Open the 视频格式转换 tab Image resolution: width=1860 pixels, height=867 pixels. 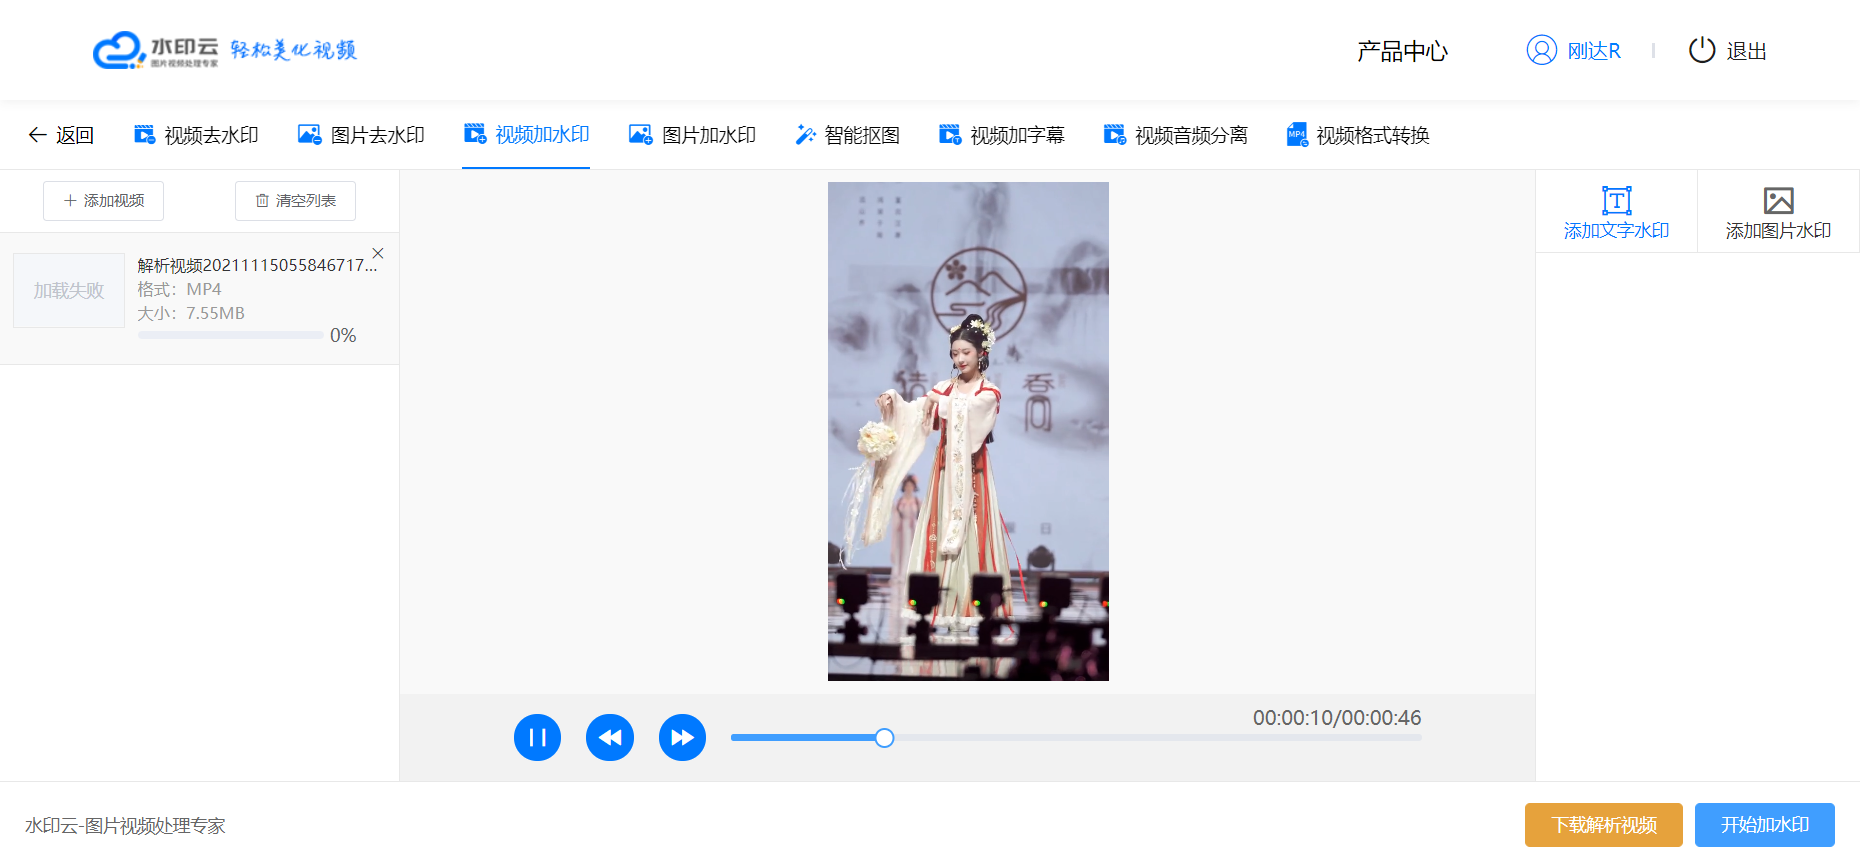[x=1372, y=135]
